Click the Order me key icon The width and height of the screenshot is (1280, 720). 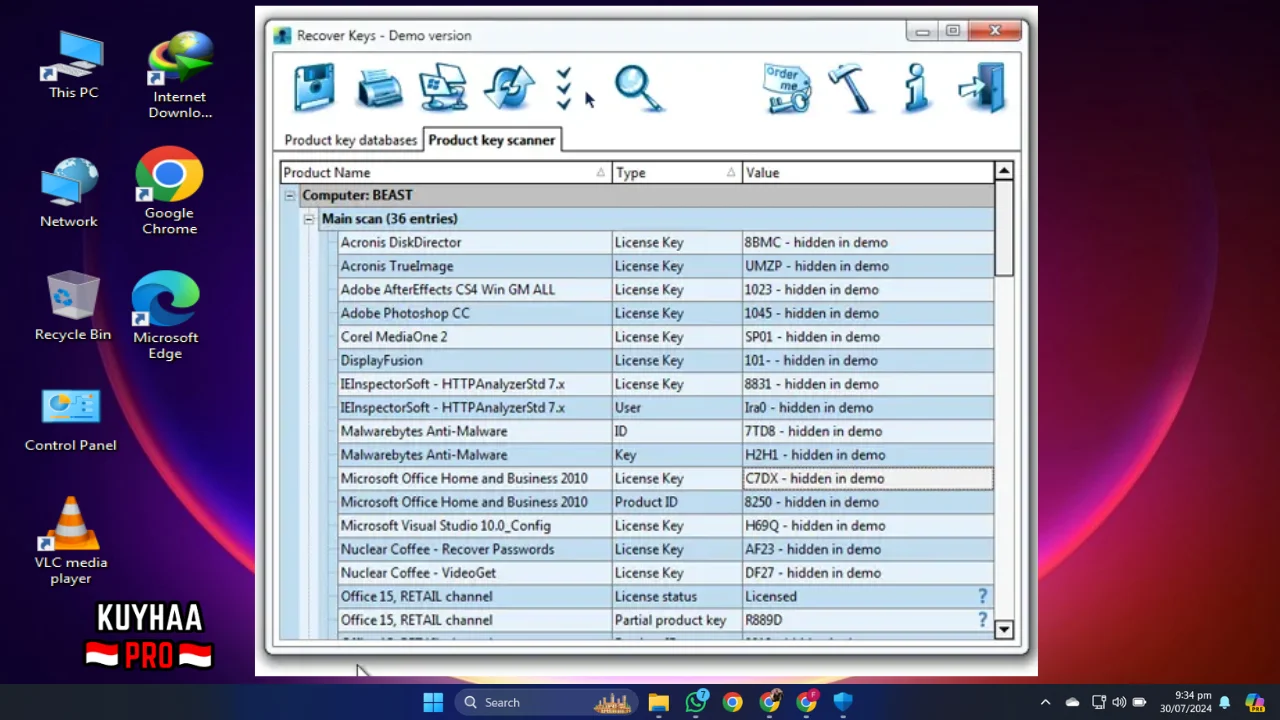(x=787, y=88)
